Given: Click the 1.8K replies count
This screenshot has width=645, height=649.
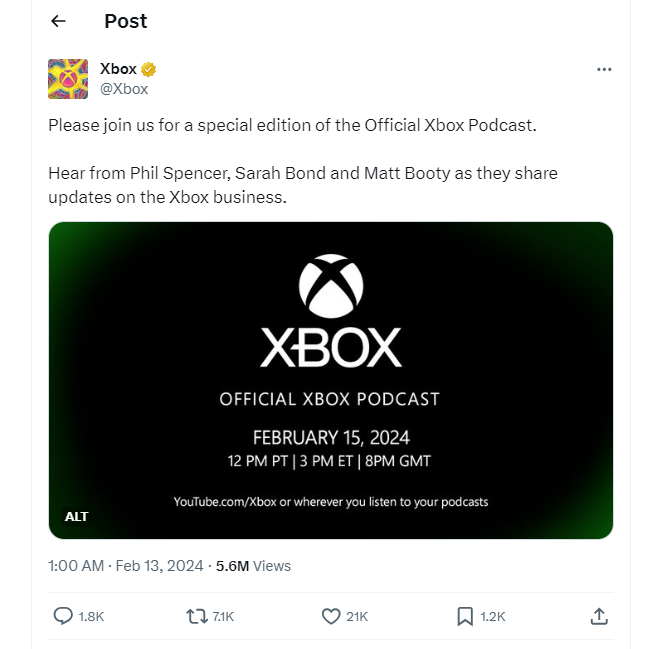Looking at the screenshot, I should [91, 617].
